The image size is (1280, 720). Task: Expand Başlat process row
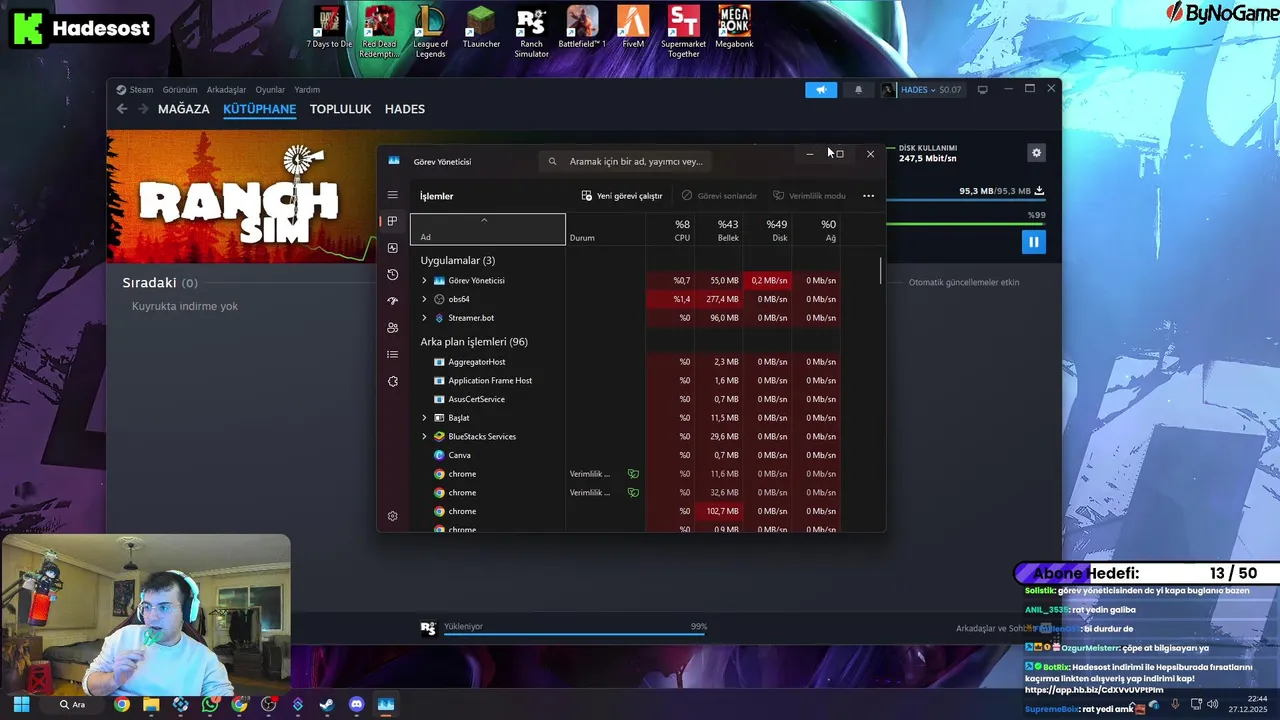coord(424,418)
